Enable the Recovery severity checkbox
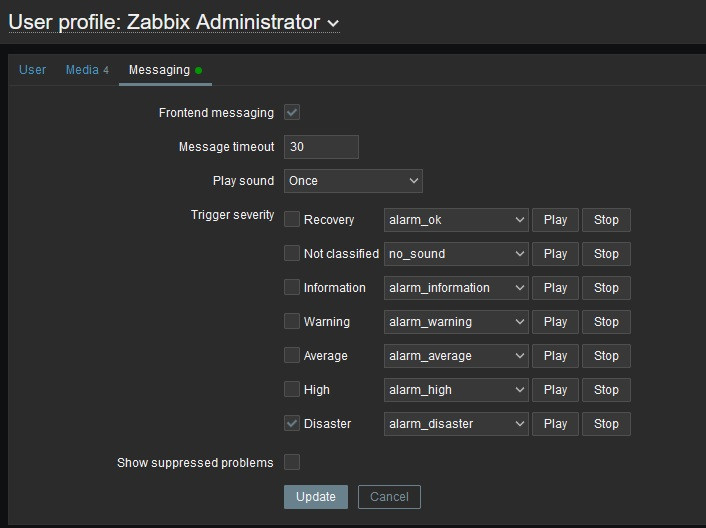This screenshot has height=528, width=706. 292,219
